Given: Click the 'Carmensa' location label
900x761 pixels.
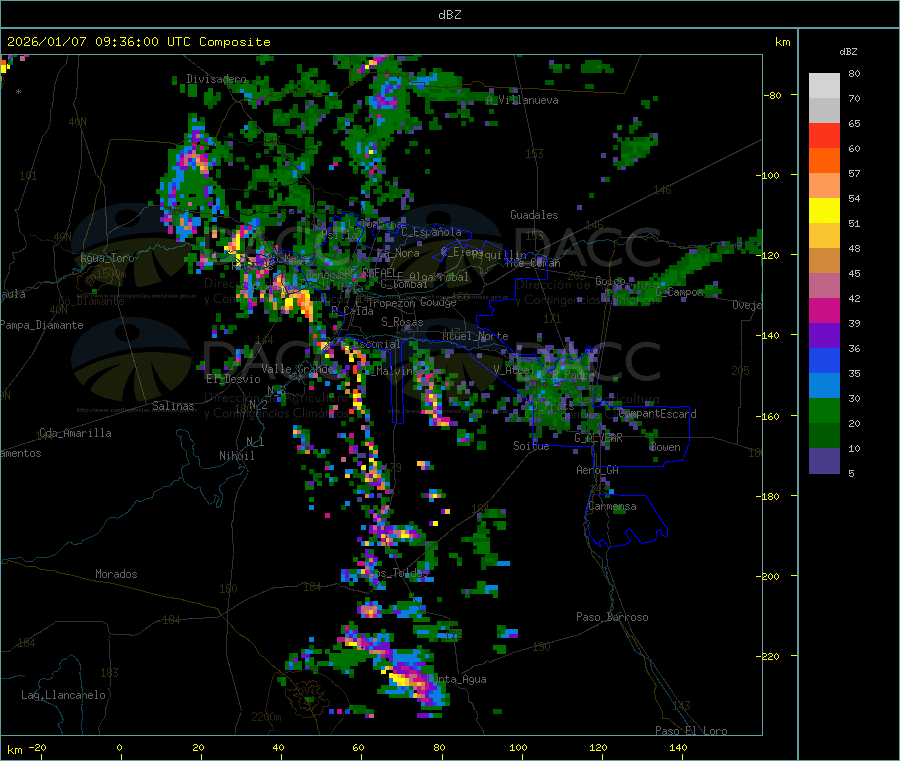Looking at the screenshot, I should click(x=612, y=506).
